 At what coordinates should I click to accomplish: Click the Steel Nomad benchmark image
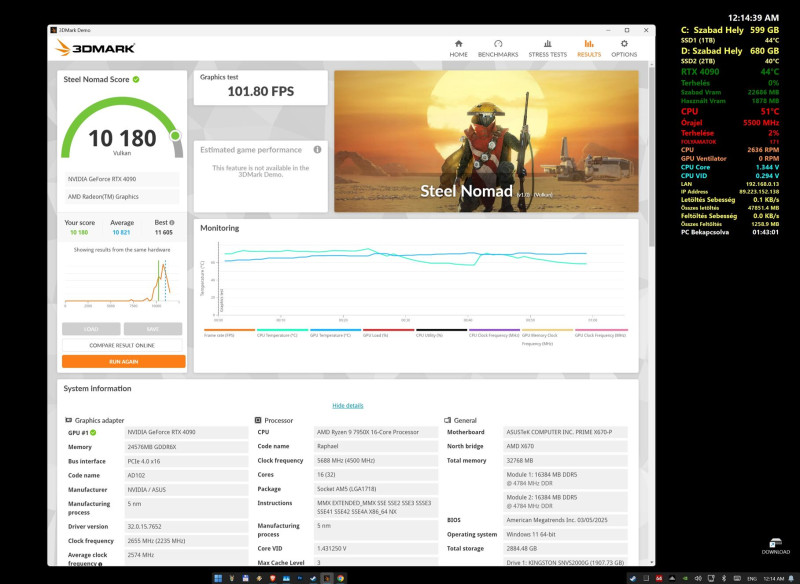pos(486,141)
